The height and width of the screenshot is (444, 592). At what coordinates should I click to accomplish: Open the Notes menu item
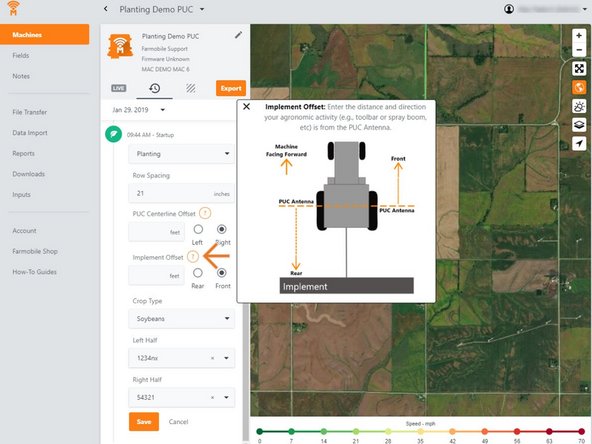pos(21,76)
